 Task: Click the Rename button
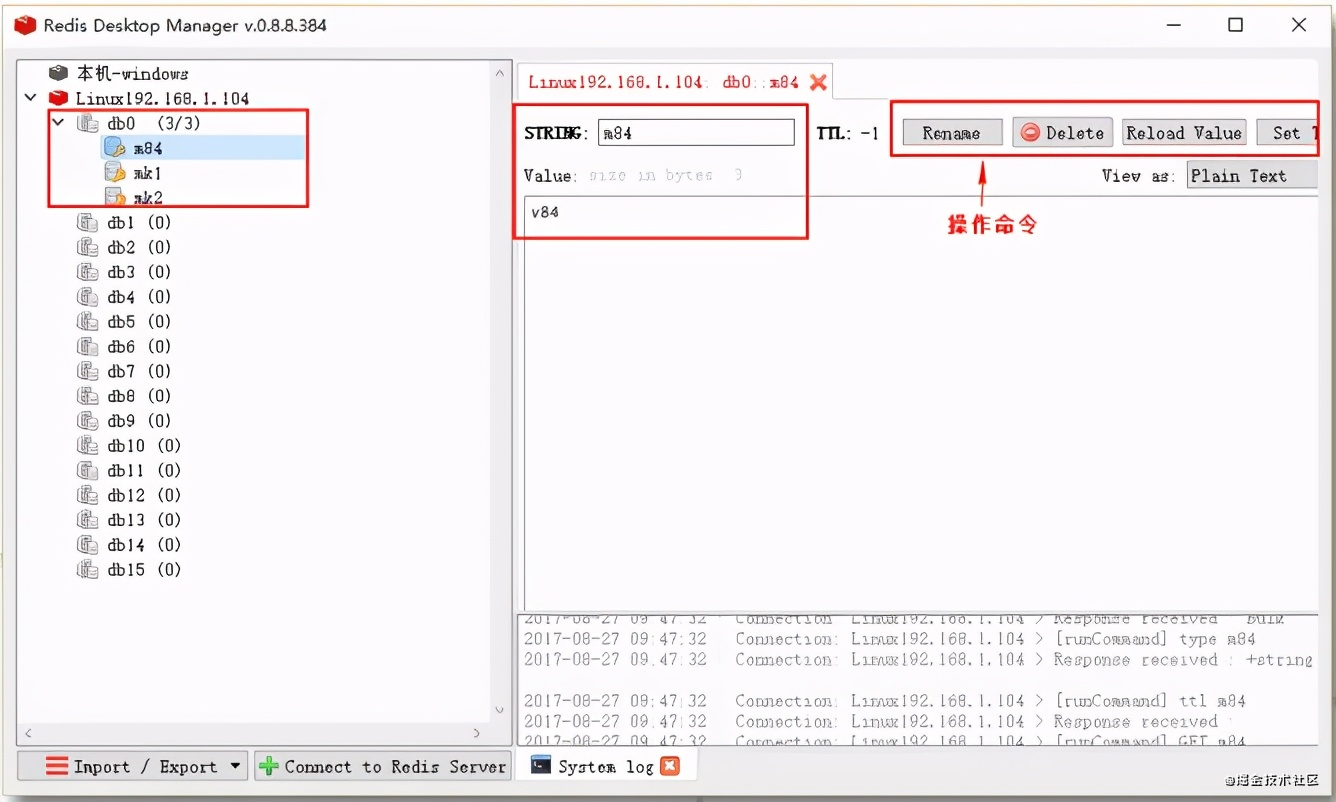click(x=952, y=133)
